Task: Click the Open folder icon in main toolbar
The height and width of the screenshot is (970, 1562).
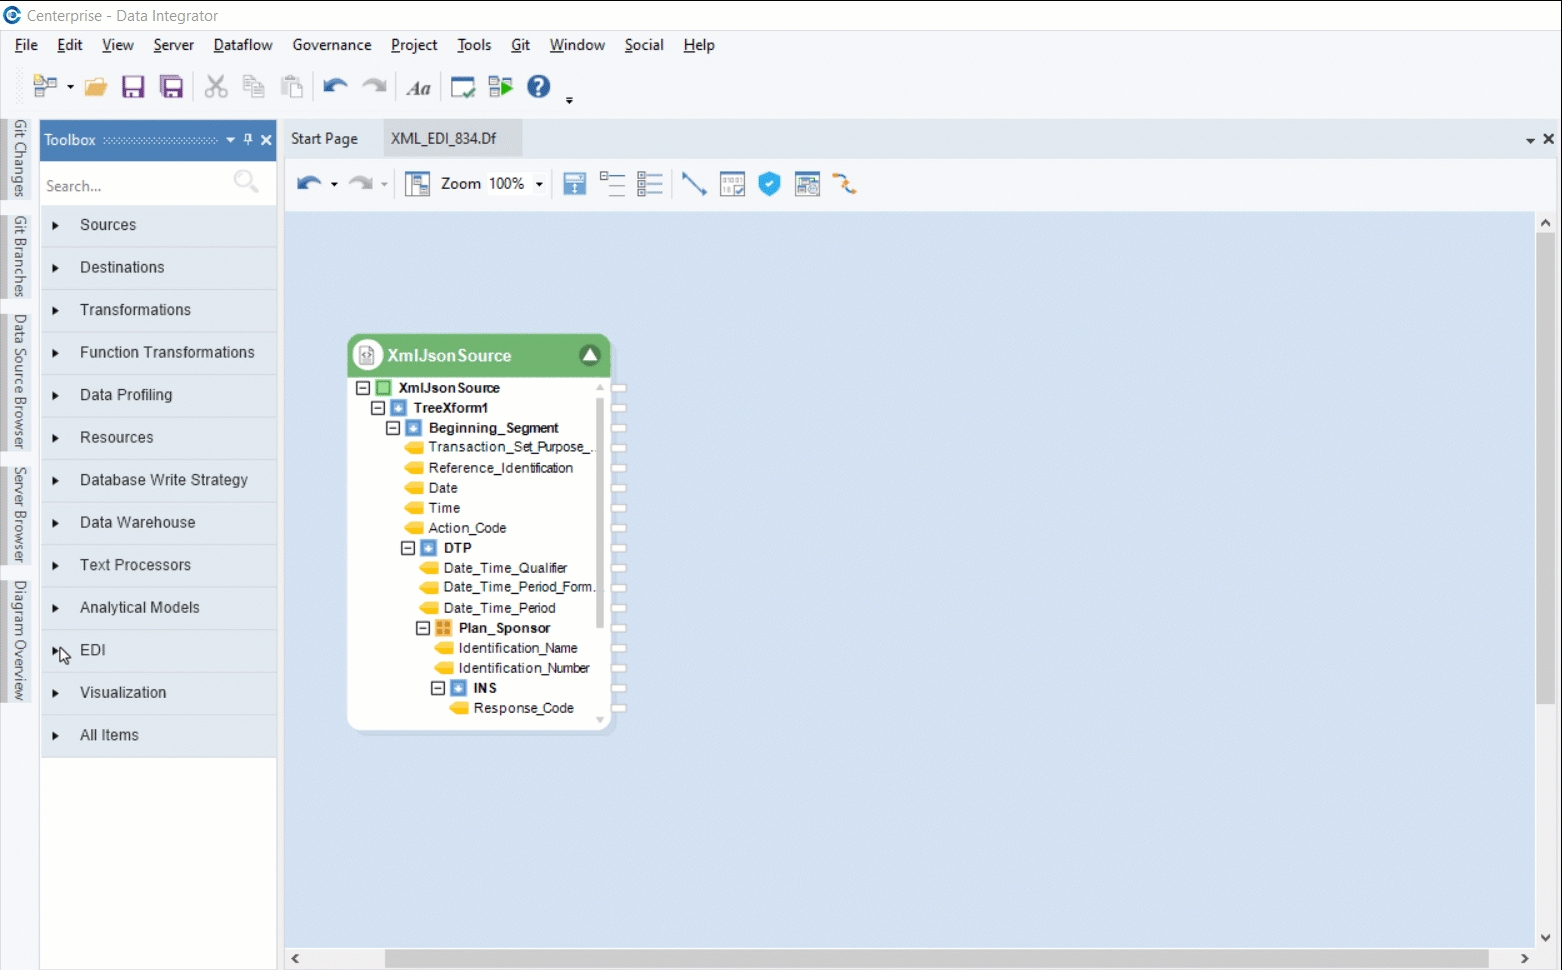Action: [95, 88]
